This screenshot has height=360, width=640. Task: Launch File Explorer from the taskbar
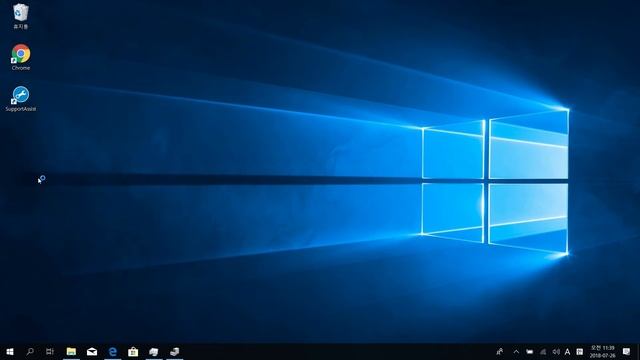point(71,351)
